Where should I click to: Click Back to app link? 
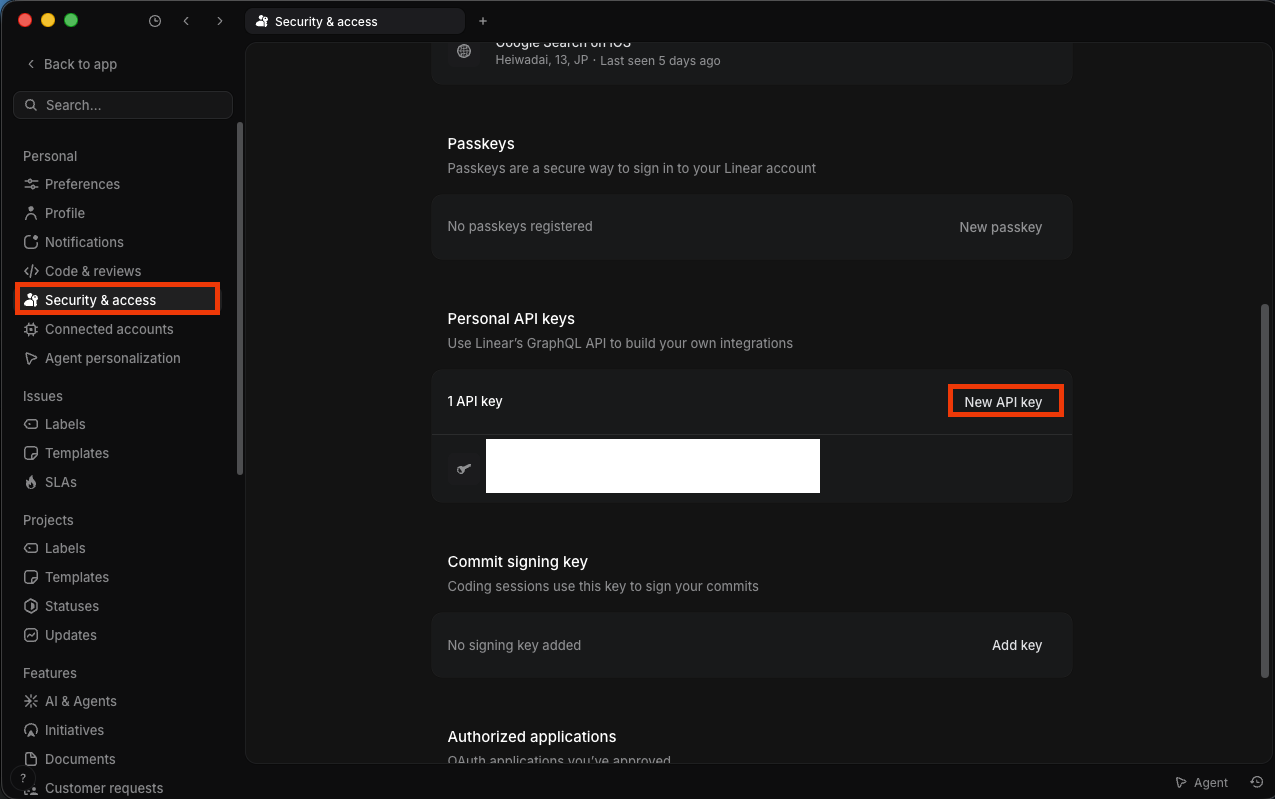pyautogui.click(x=71, y=64)
